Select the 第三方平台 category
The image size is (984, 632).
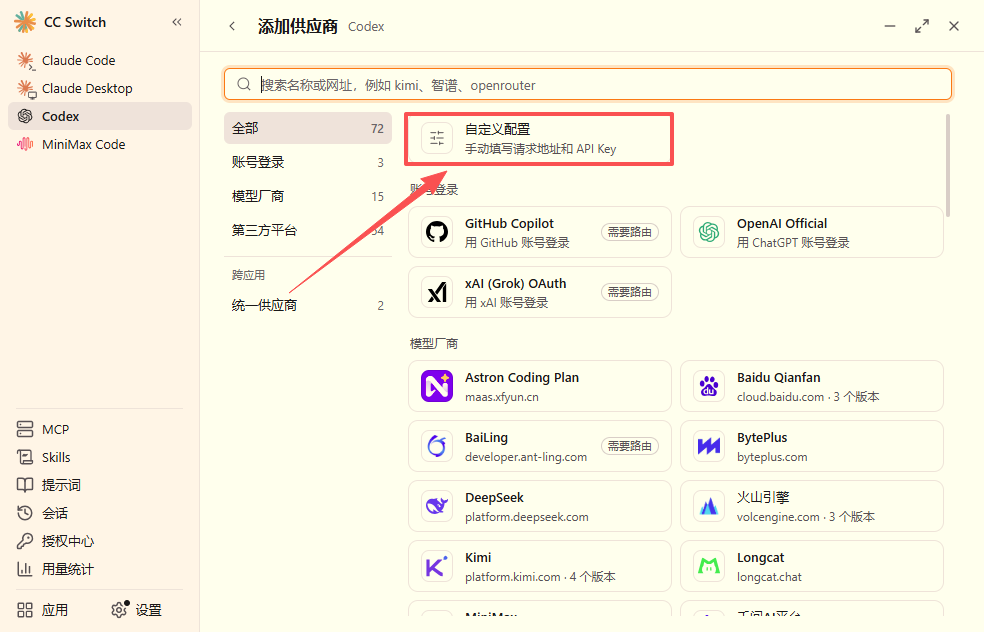pyautogui.click(x=308, y=230)
